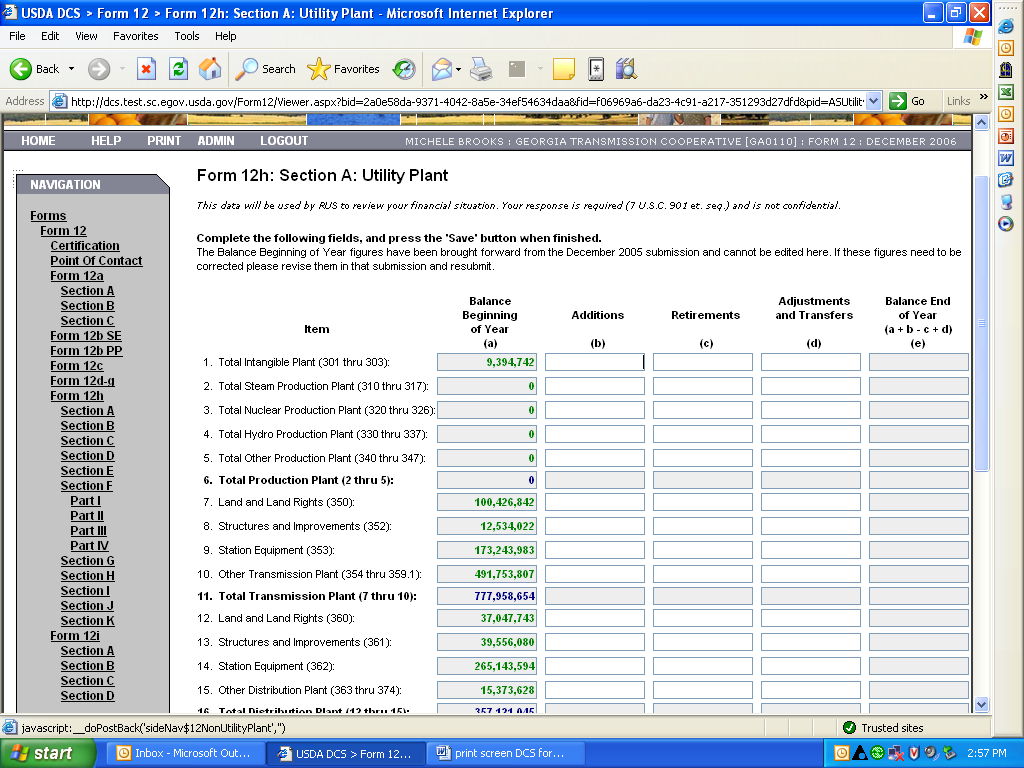This screenshot has width=1024, height=768.
Task: Open the History icon in toolbar
Action: [x=404, y=69]
